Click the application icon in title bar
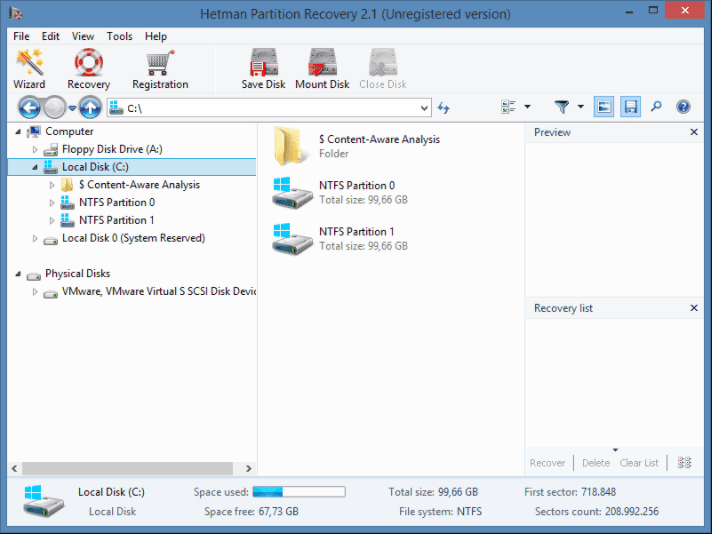 click(x=16, y=14)
